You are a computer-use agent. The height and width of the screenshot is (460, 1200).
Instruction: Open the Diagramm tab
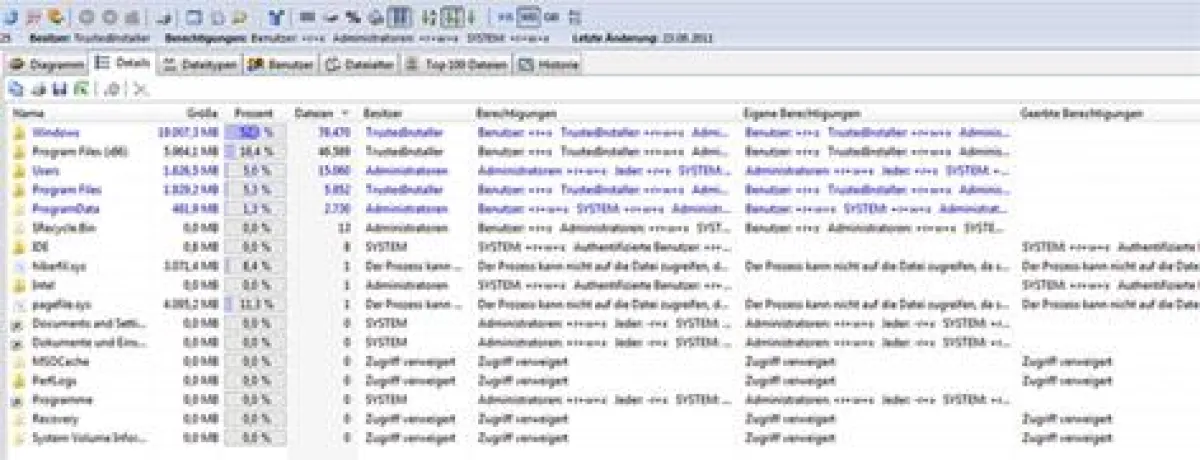pyautogui.click(x=47, y=64)
